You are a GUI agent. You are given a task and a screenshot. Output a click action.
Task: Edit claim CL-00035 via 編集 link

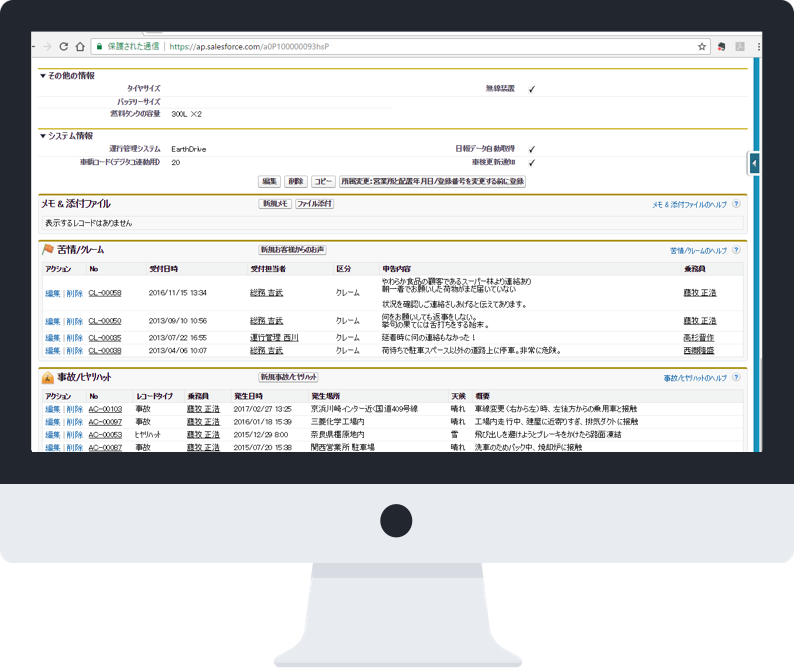point(53,338)
